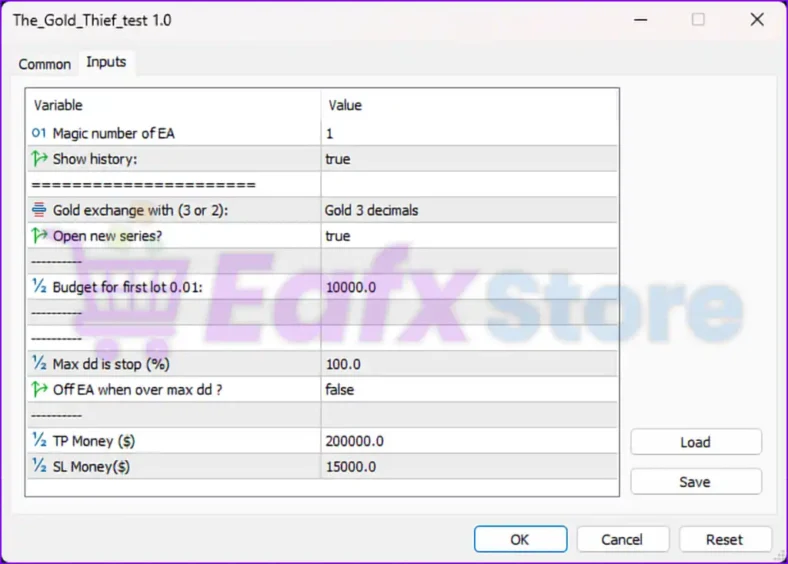Edit the Budget value 10000.0
This screenshot has width=788, height=564.
pos(469,287)
